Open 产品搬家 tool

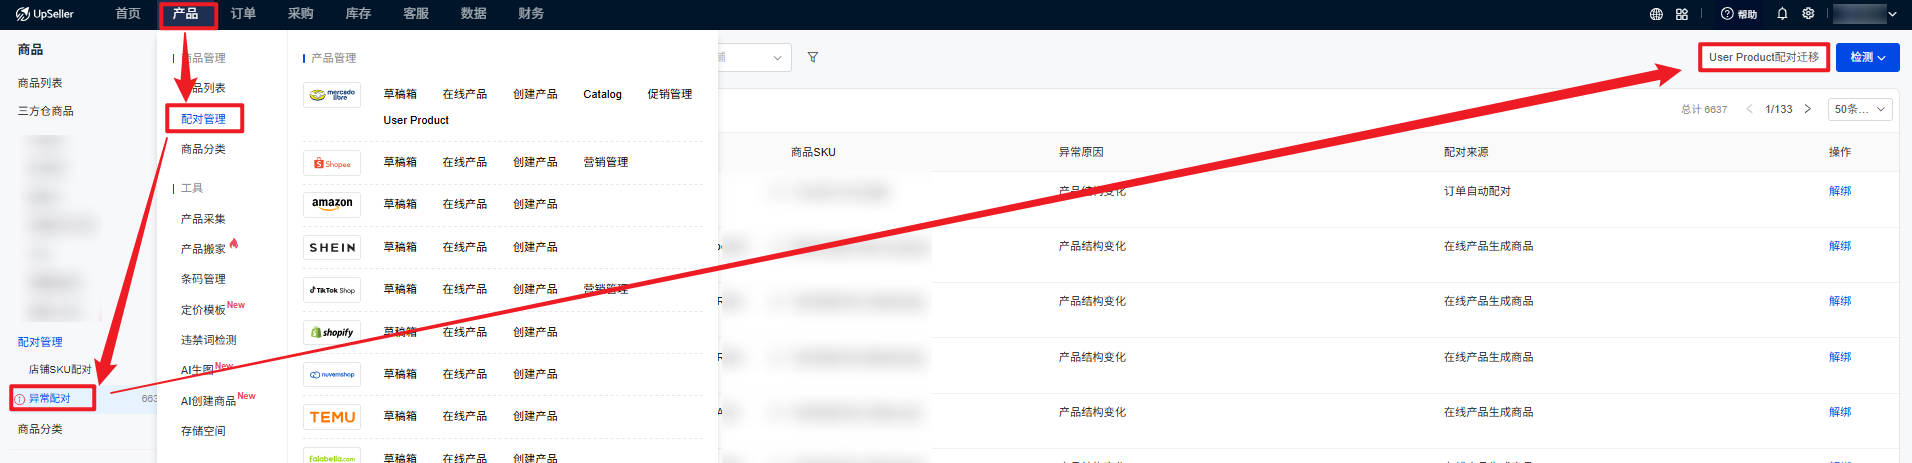point(203,249)
